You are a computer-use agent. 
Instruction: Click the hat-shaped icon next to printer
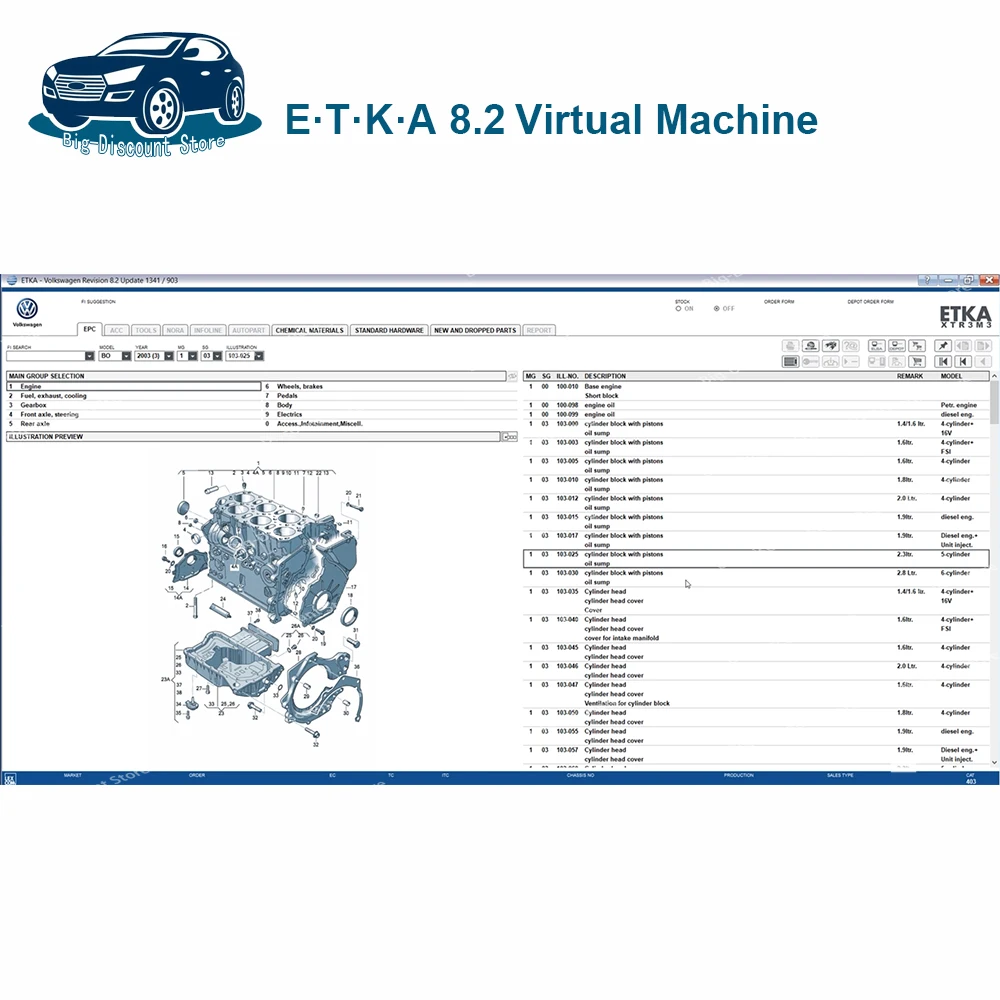[811, 346]
